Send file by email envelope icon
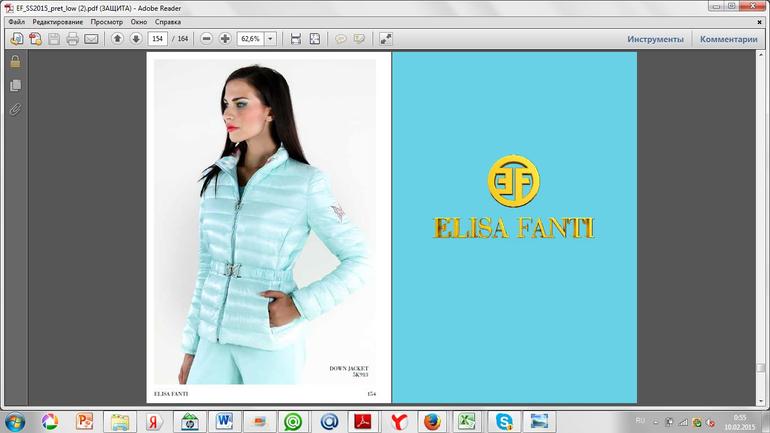The height and width of the screenshot is (433, 770). [x=91, y=39]
